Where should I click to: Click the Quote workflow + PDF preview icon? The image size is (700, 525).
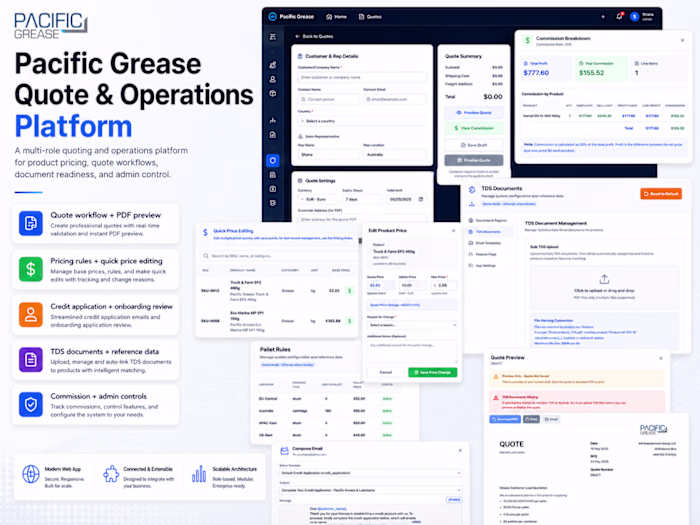[x=31, y=223]
